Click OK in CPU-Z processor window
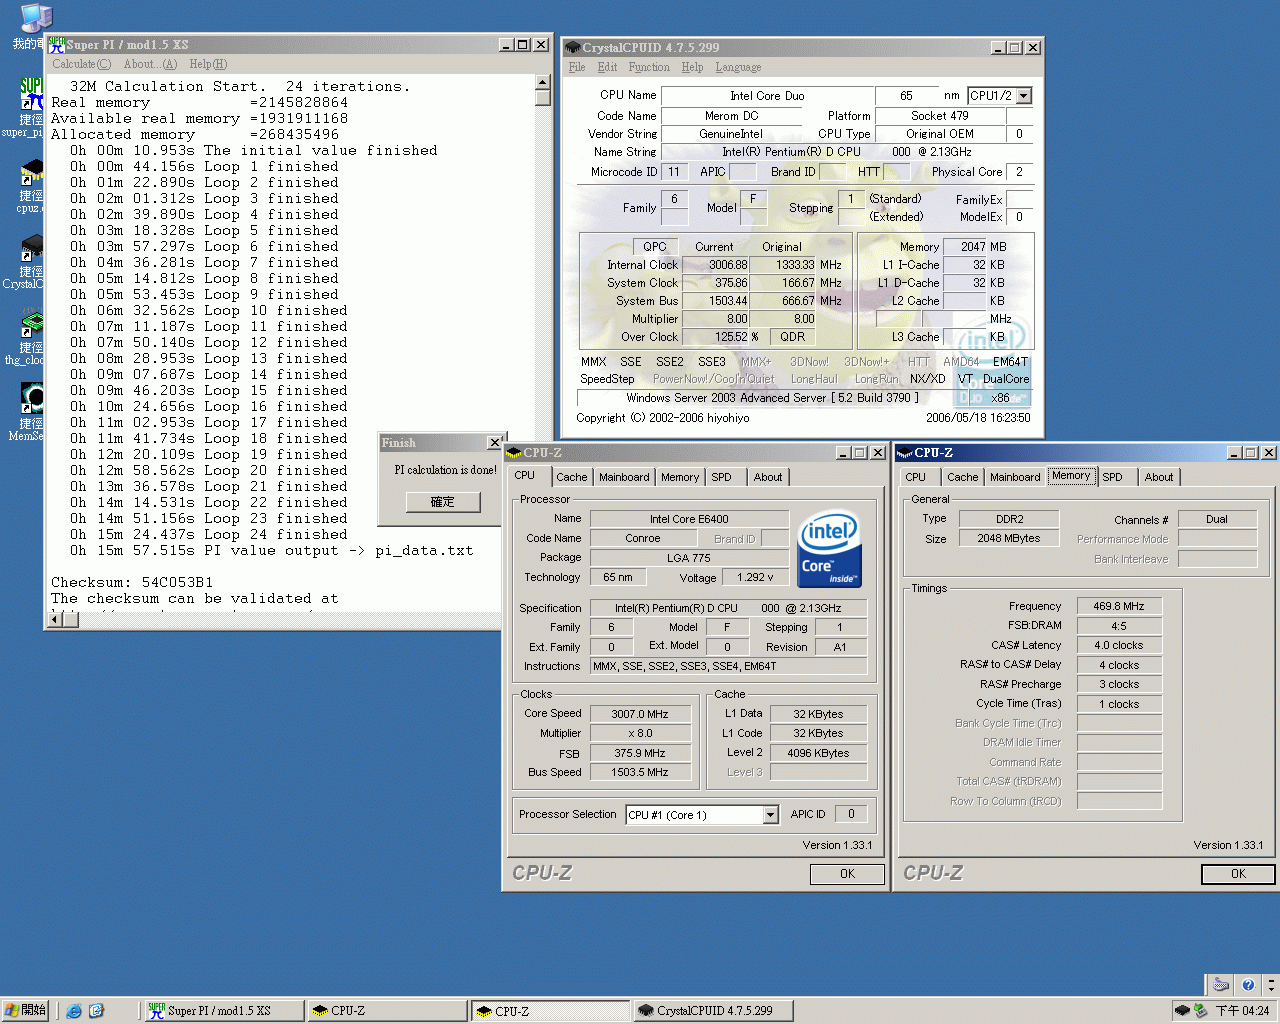 847,874
